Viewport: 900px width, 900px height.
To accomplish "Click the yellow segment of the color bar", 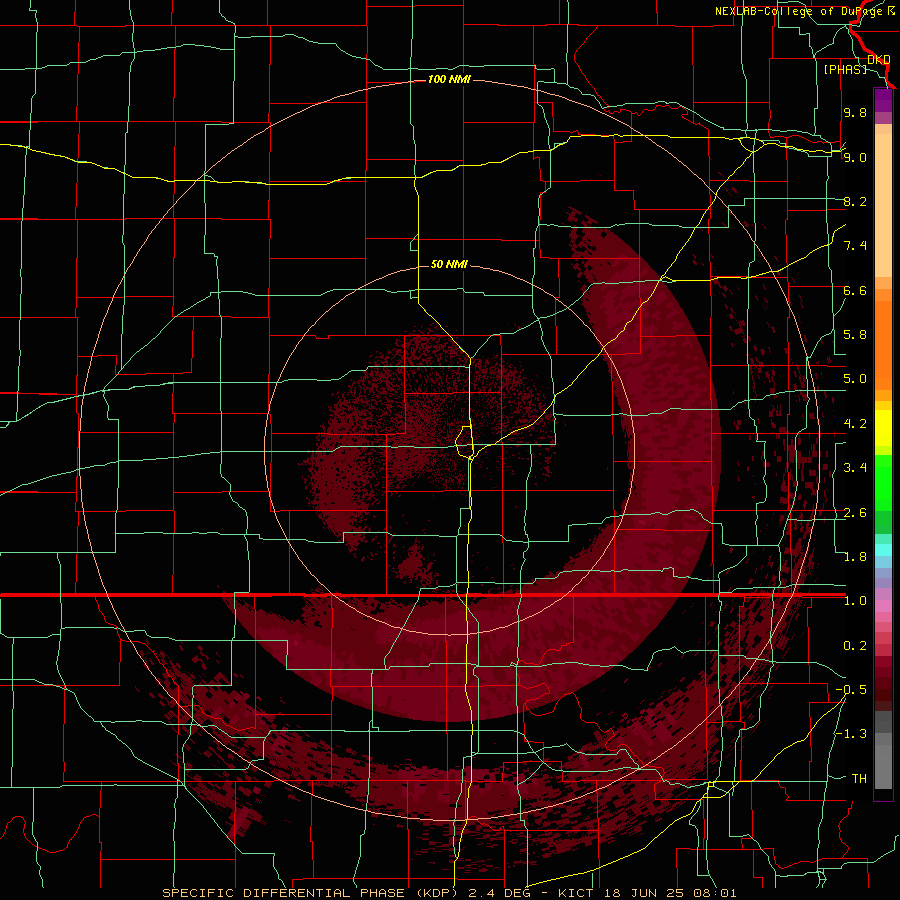I will tap(883, 428).
